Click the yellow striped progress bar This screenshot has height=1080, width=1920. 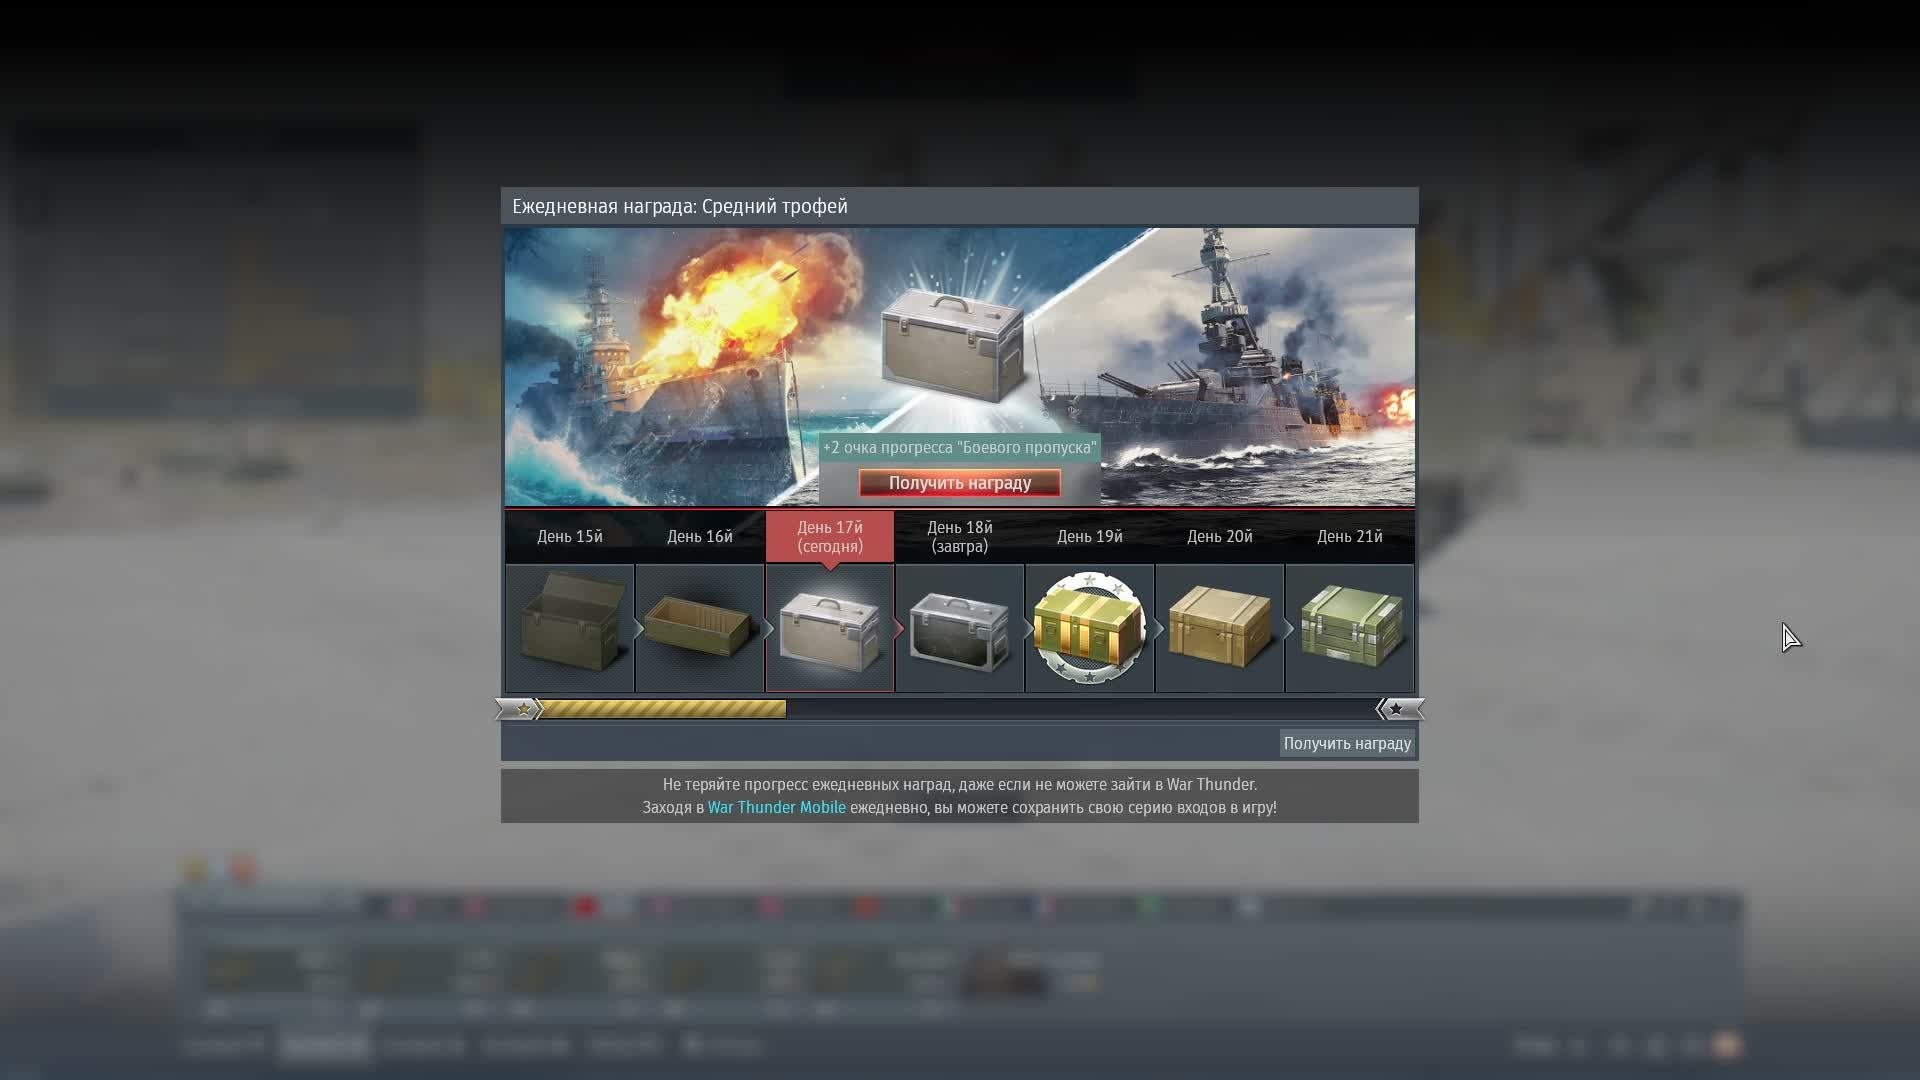(662, 709)
